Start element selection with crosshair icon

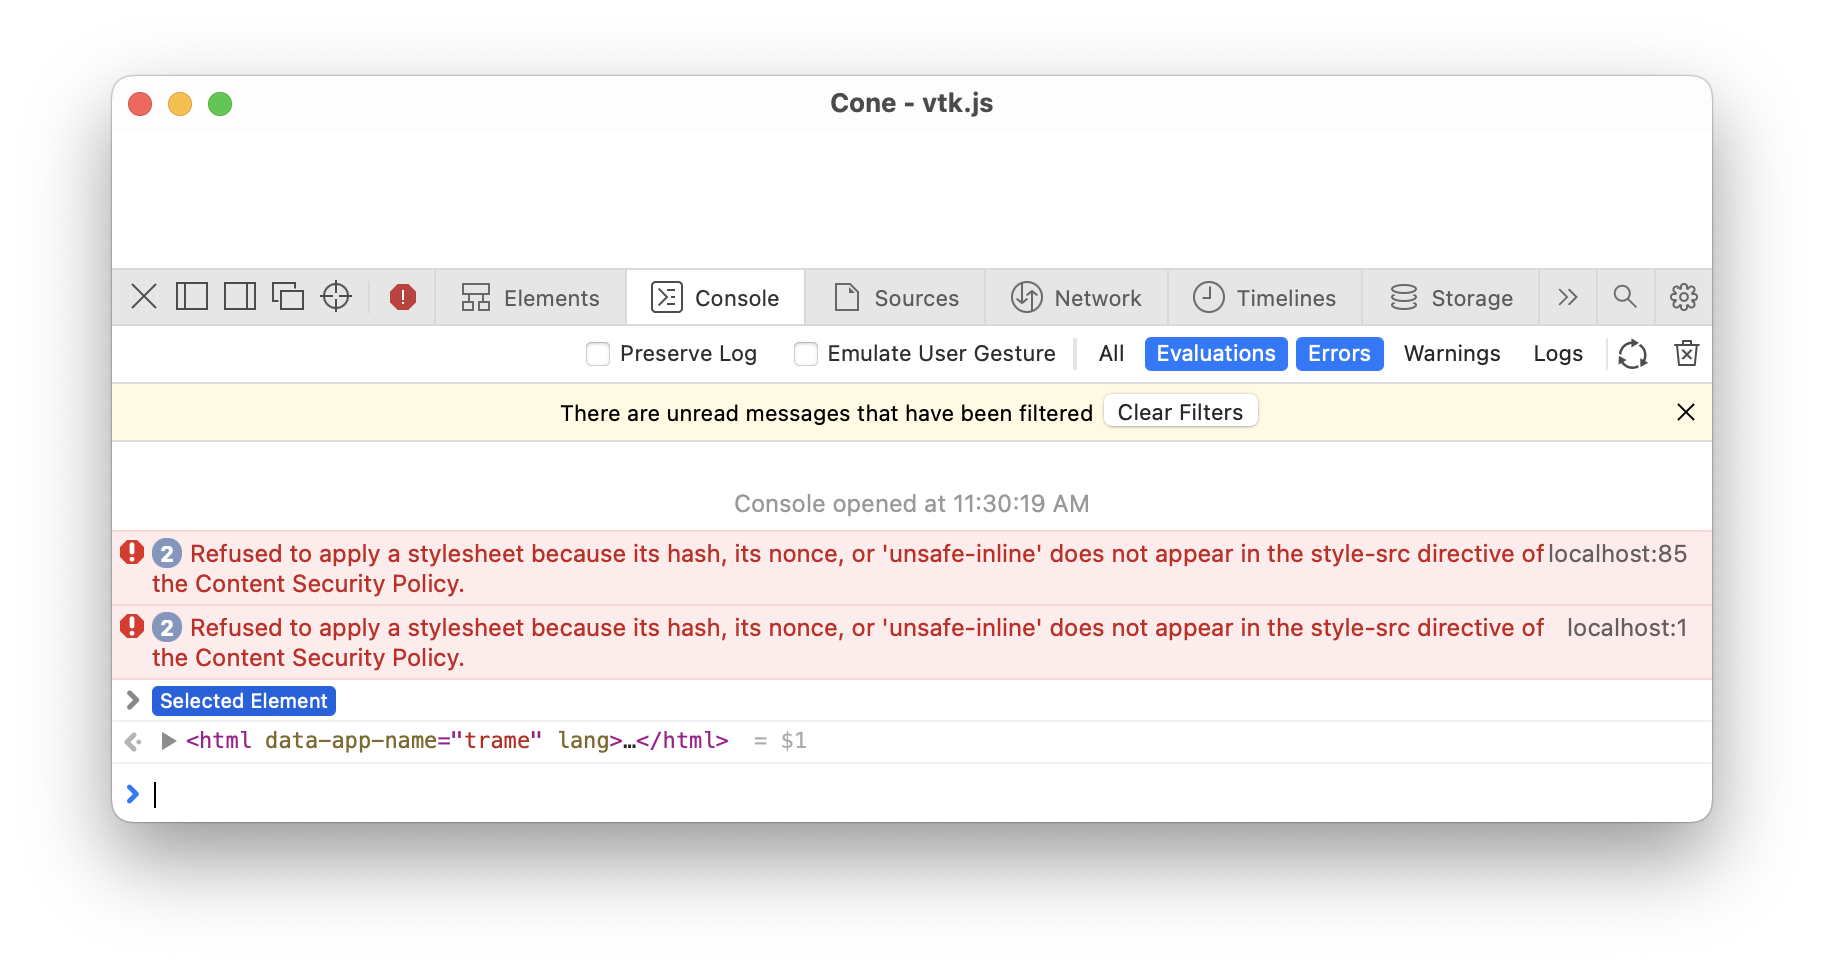click(336, 297)
